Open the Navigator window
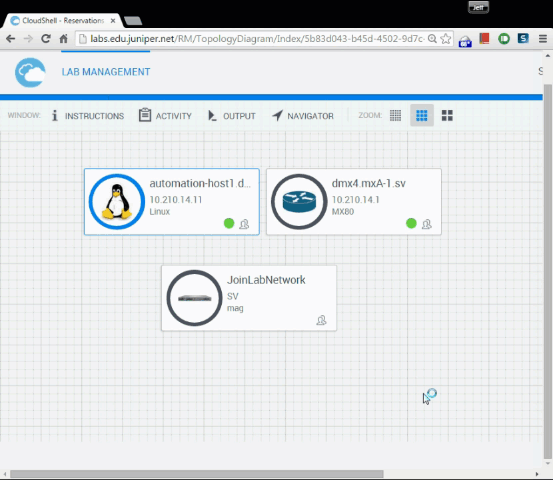This screenshot has width=553, height=480. 303,116
